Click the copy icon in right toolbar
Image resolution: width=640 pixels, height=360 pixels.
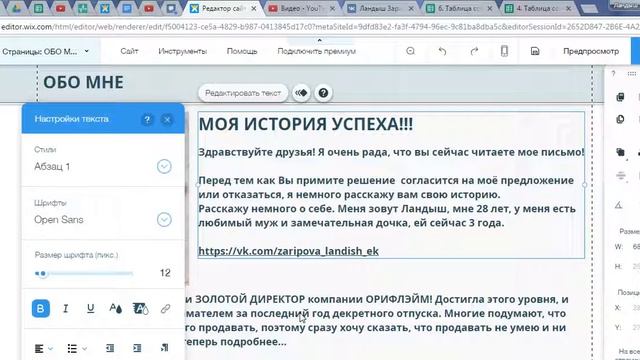tap(620, 97)
